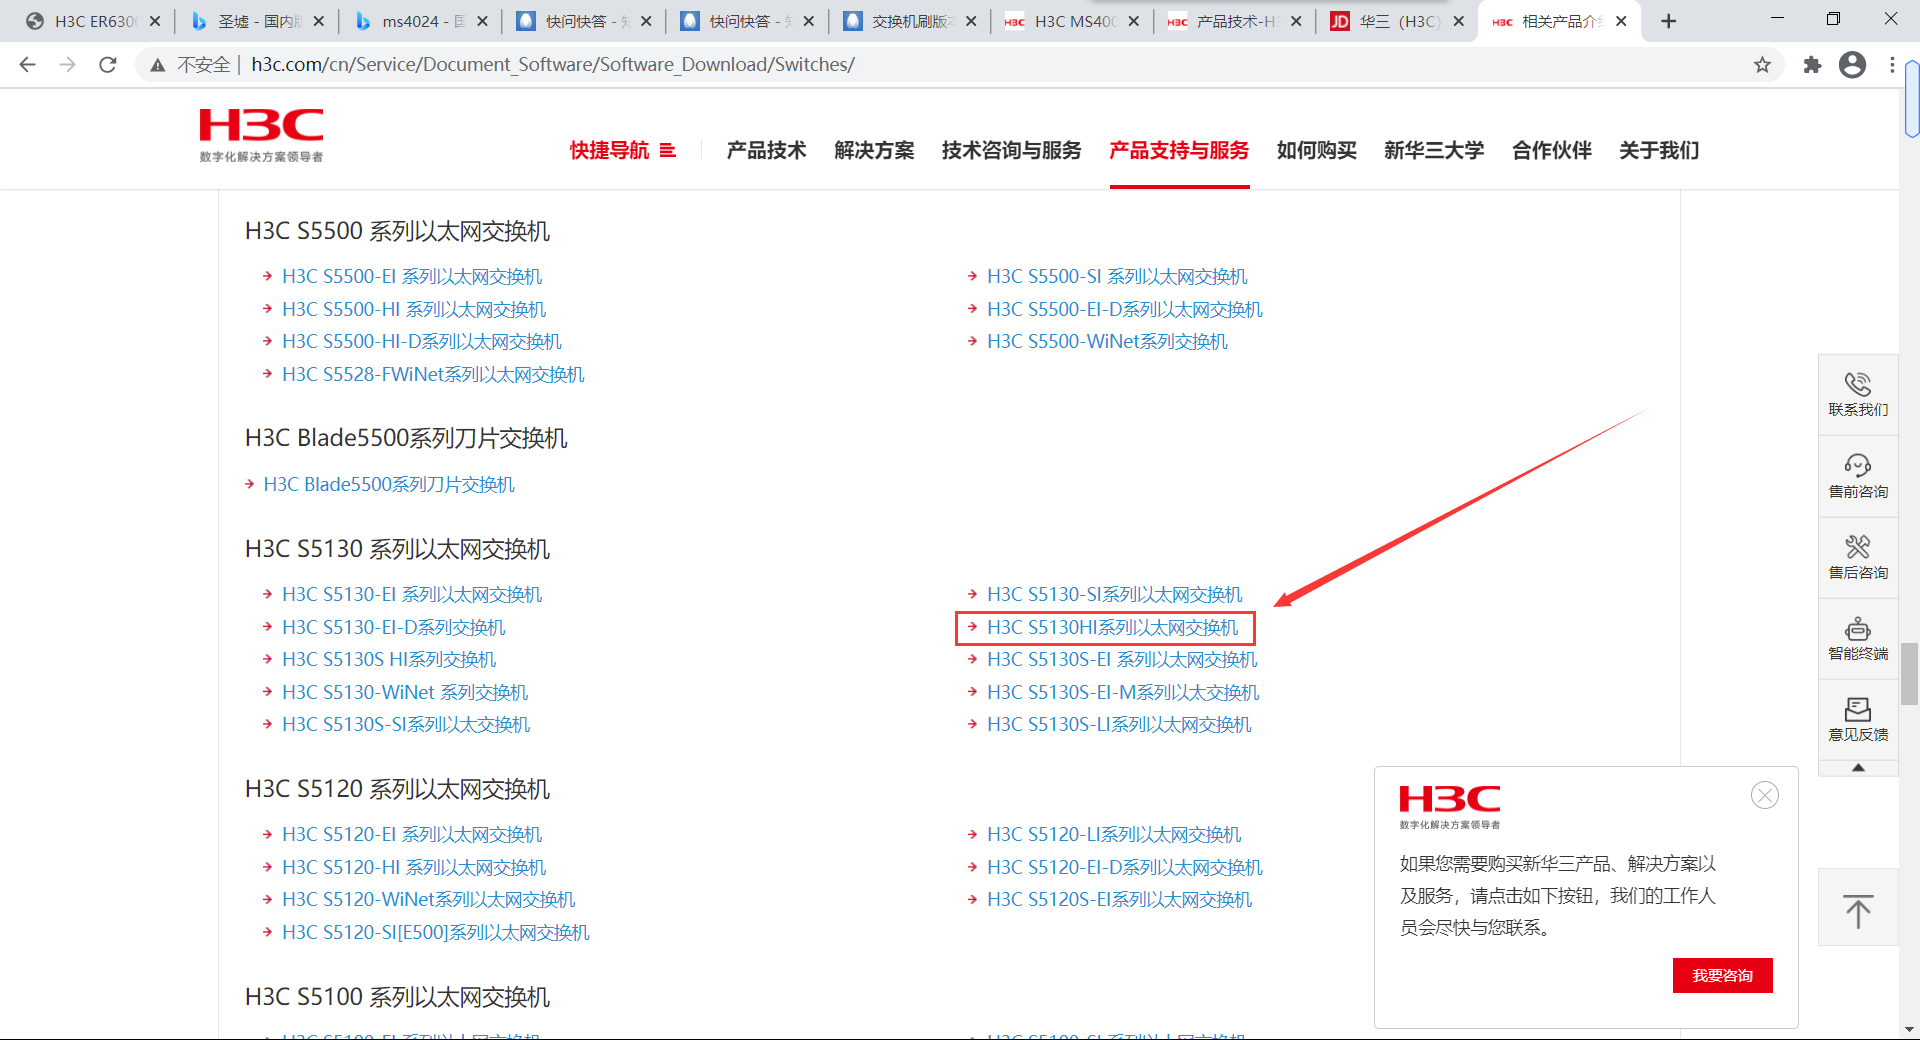Close the 相关产品介绍 active tab
Image resolution: width=1920 pixels, height=1040 pixels.
(1621, 21)
